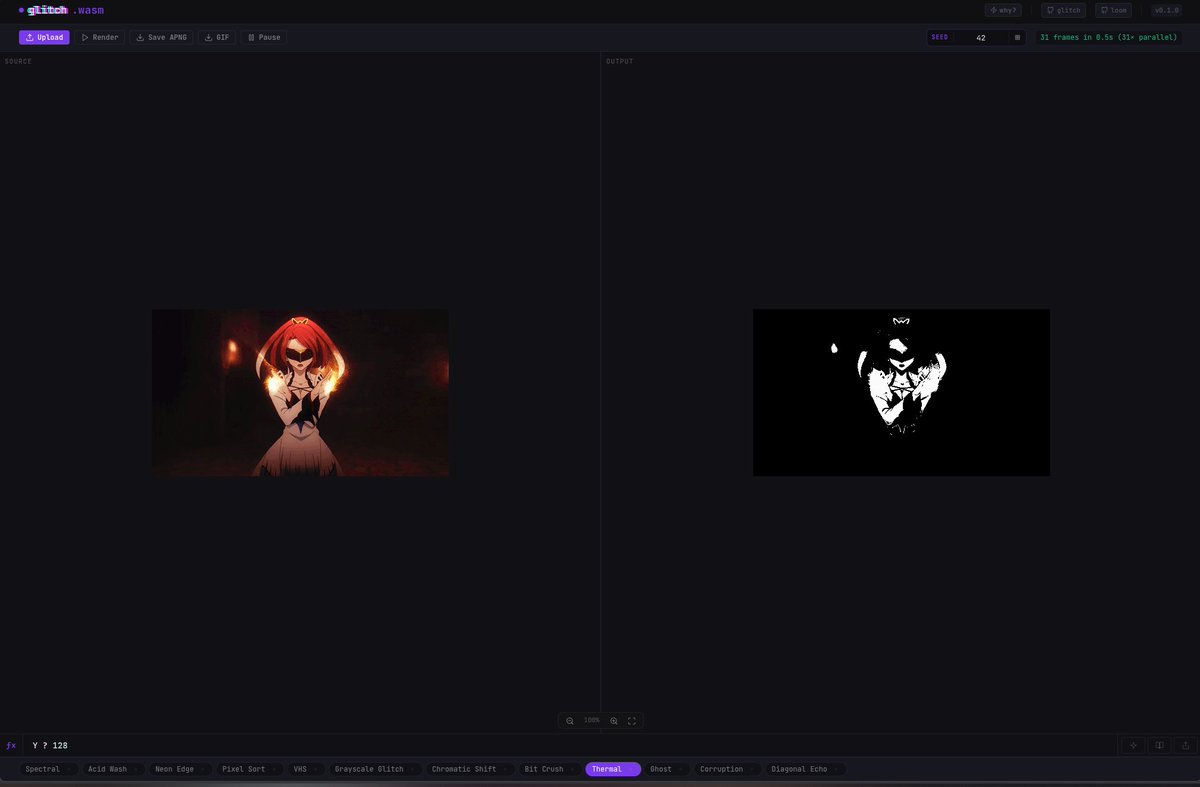Select the Chromatic Shift preset
1200x787 pixels.
(470, 769)
